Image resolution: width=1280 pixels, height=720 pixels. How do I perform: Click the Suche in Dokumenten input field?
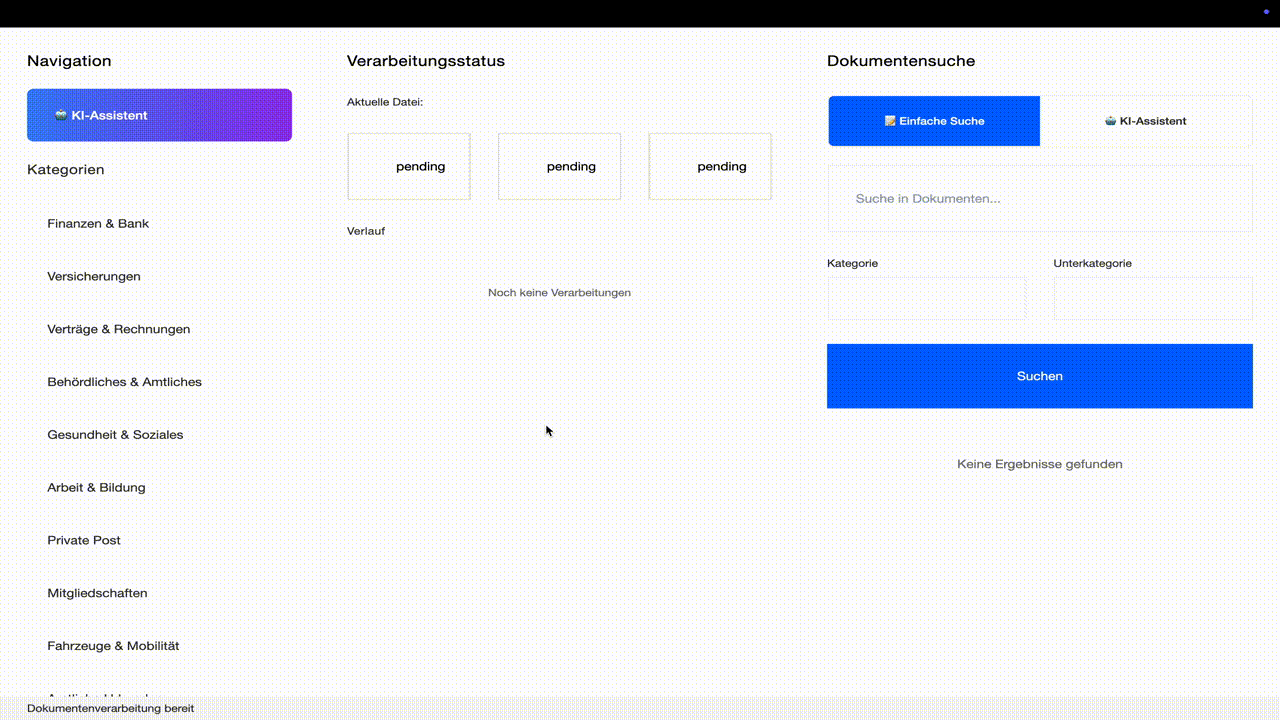click(x=1039, y=199)
